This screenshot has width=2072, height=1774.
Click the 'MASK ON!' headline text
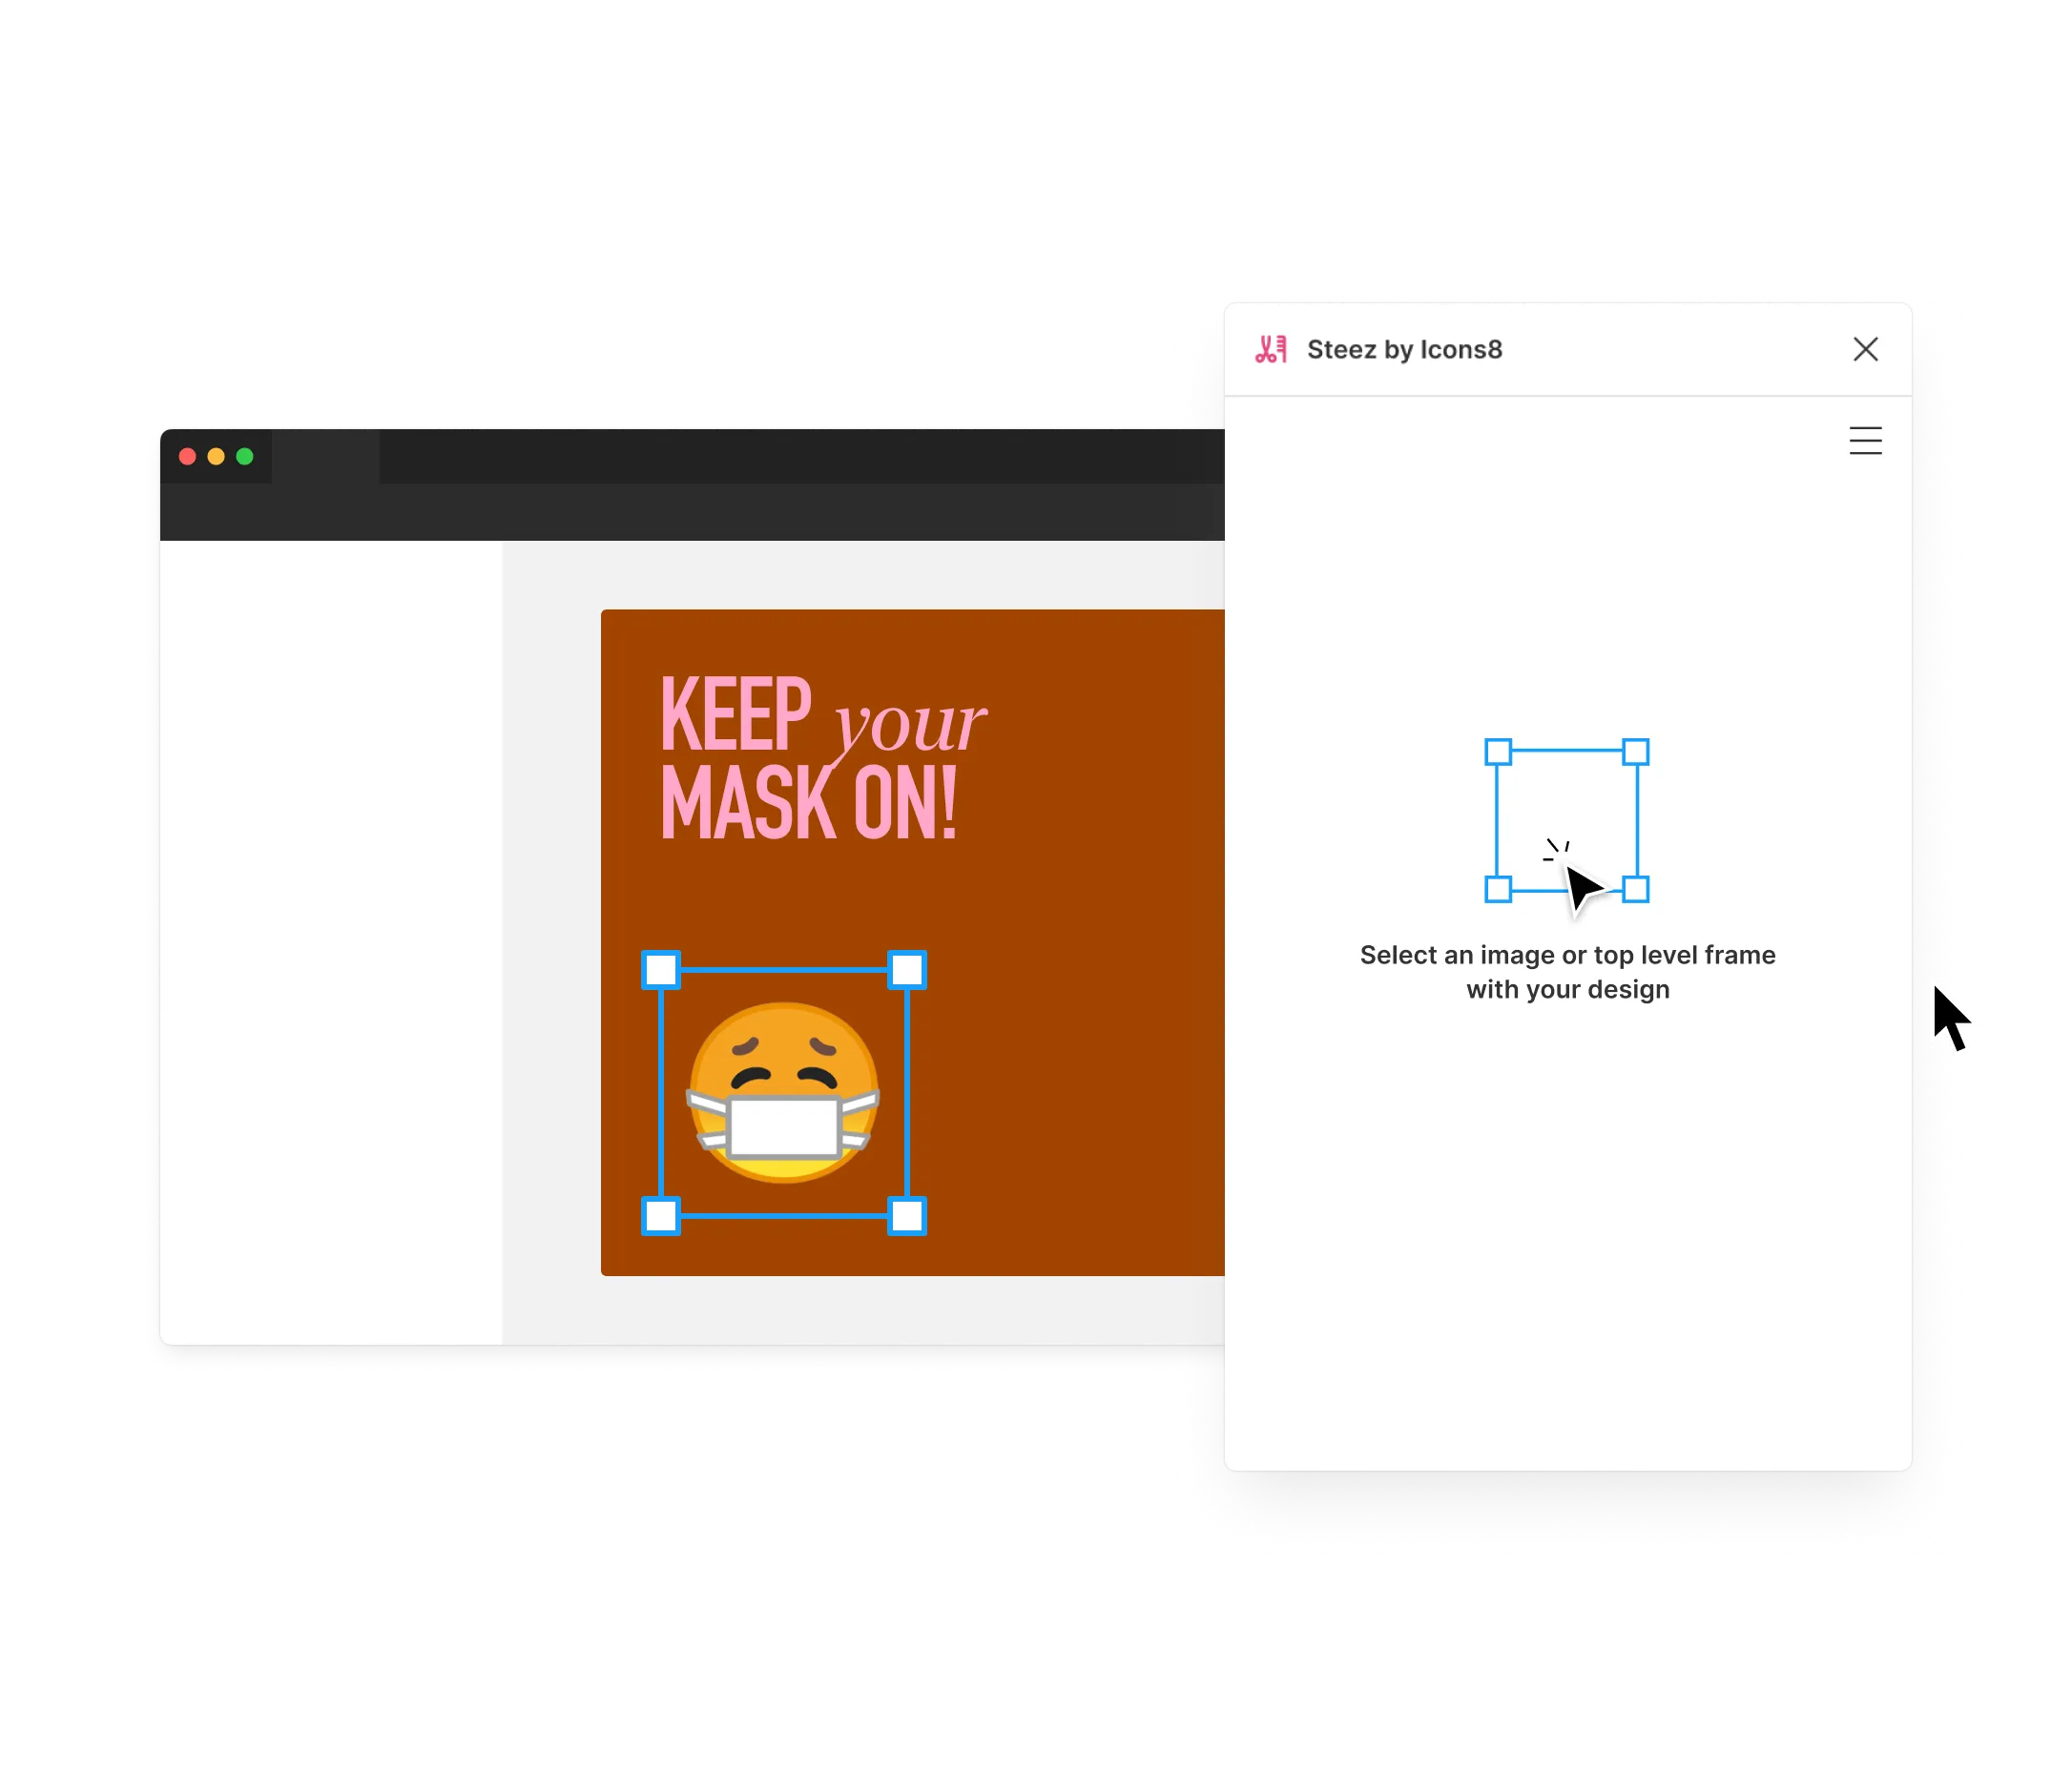pyautogui.click(x=808, y=804)
